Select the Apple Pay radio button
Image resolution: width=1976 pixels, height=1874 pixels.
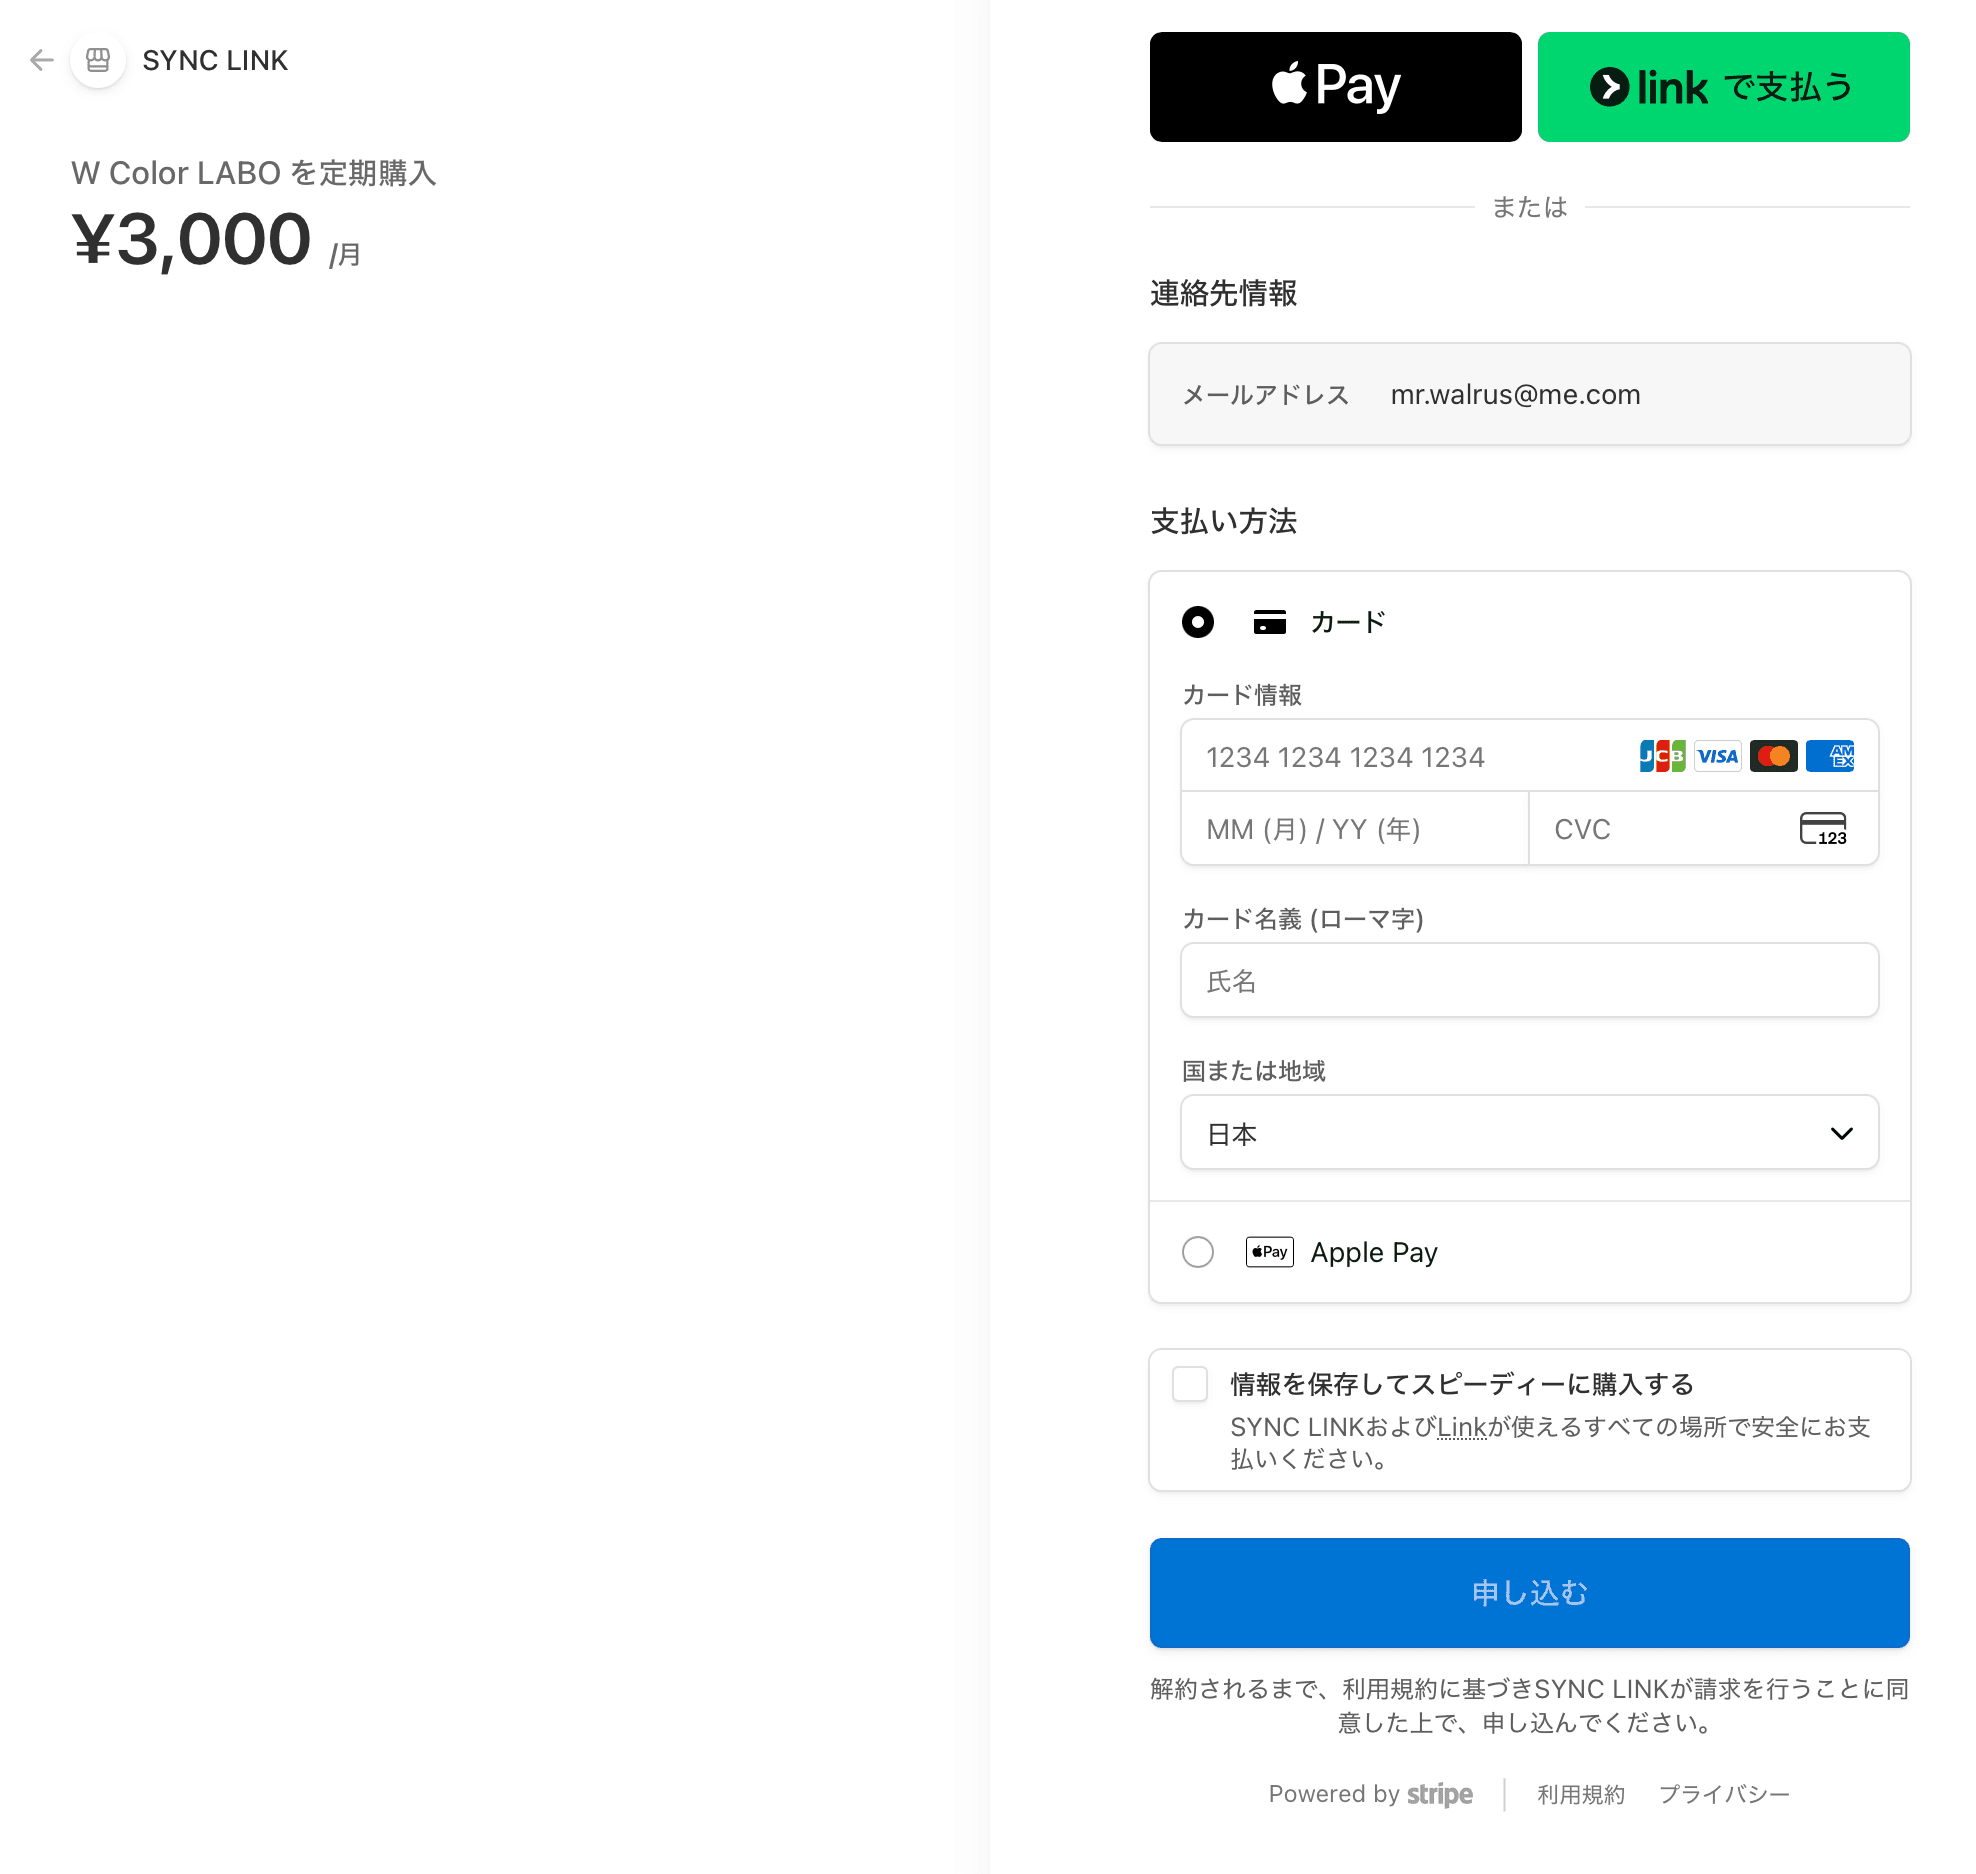[1197, 1252]
